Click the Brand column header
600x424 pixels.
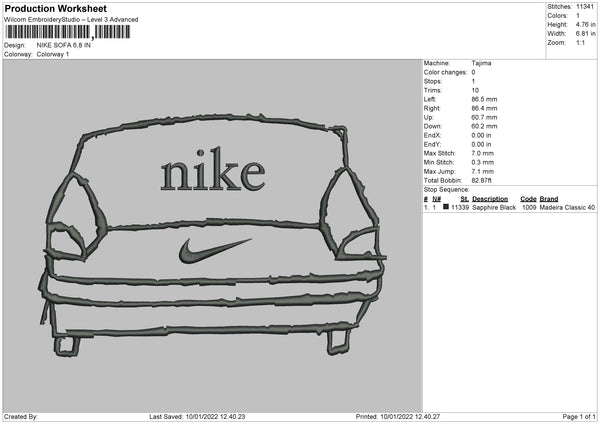(549, 199)
